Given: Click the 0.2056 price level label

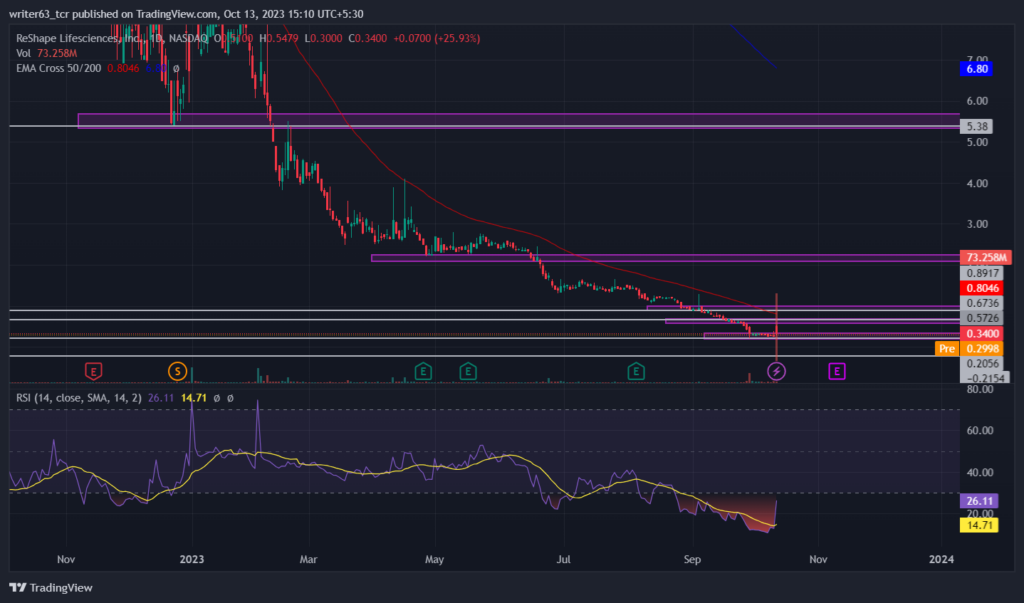Looking at the screenshot, I should coord(982,364).
